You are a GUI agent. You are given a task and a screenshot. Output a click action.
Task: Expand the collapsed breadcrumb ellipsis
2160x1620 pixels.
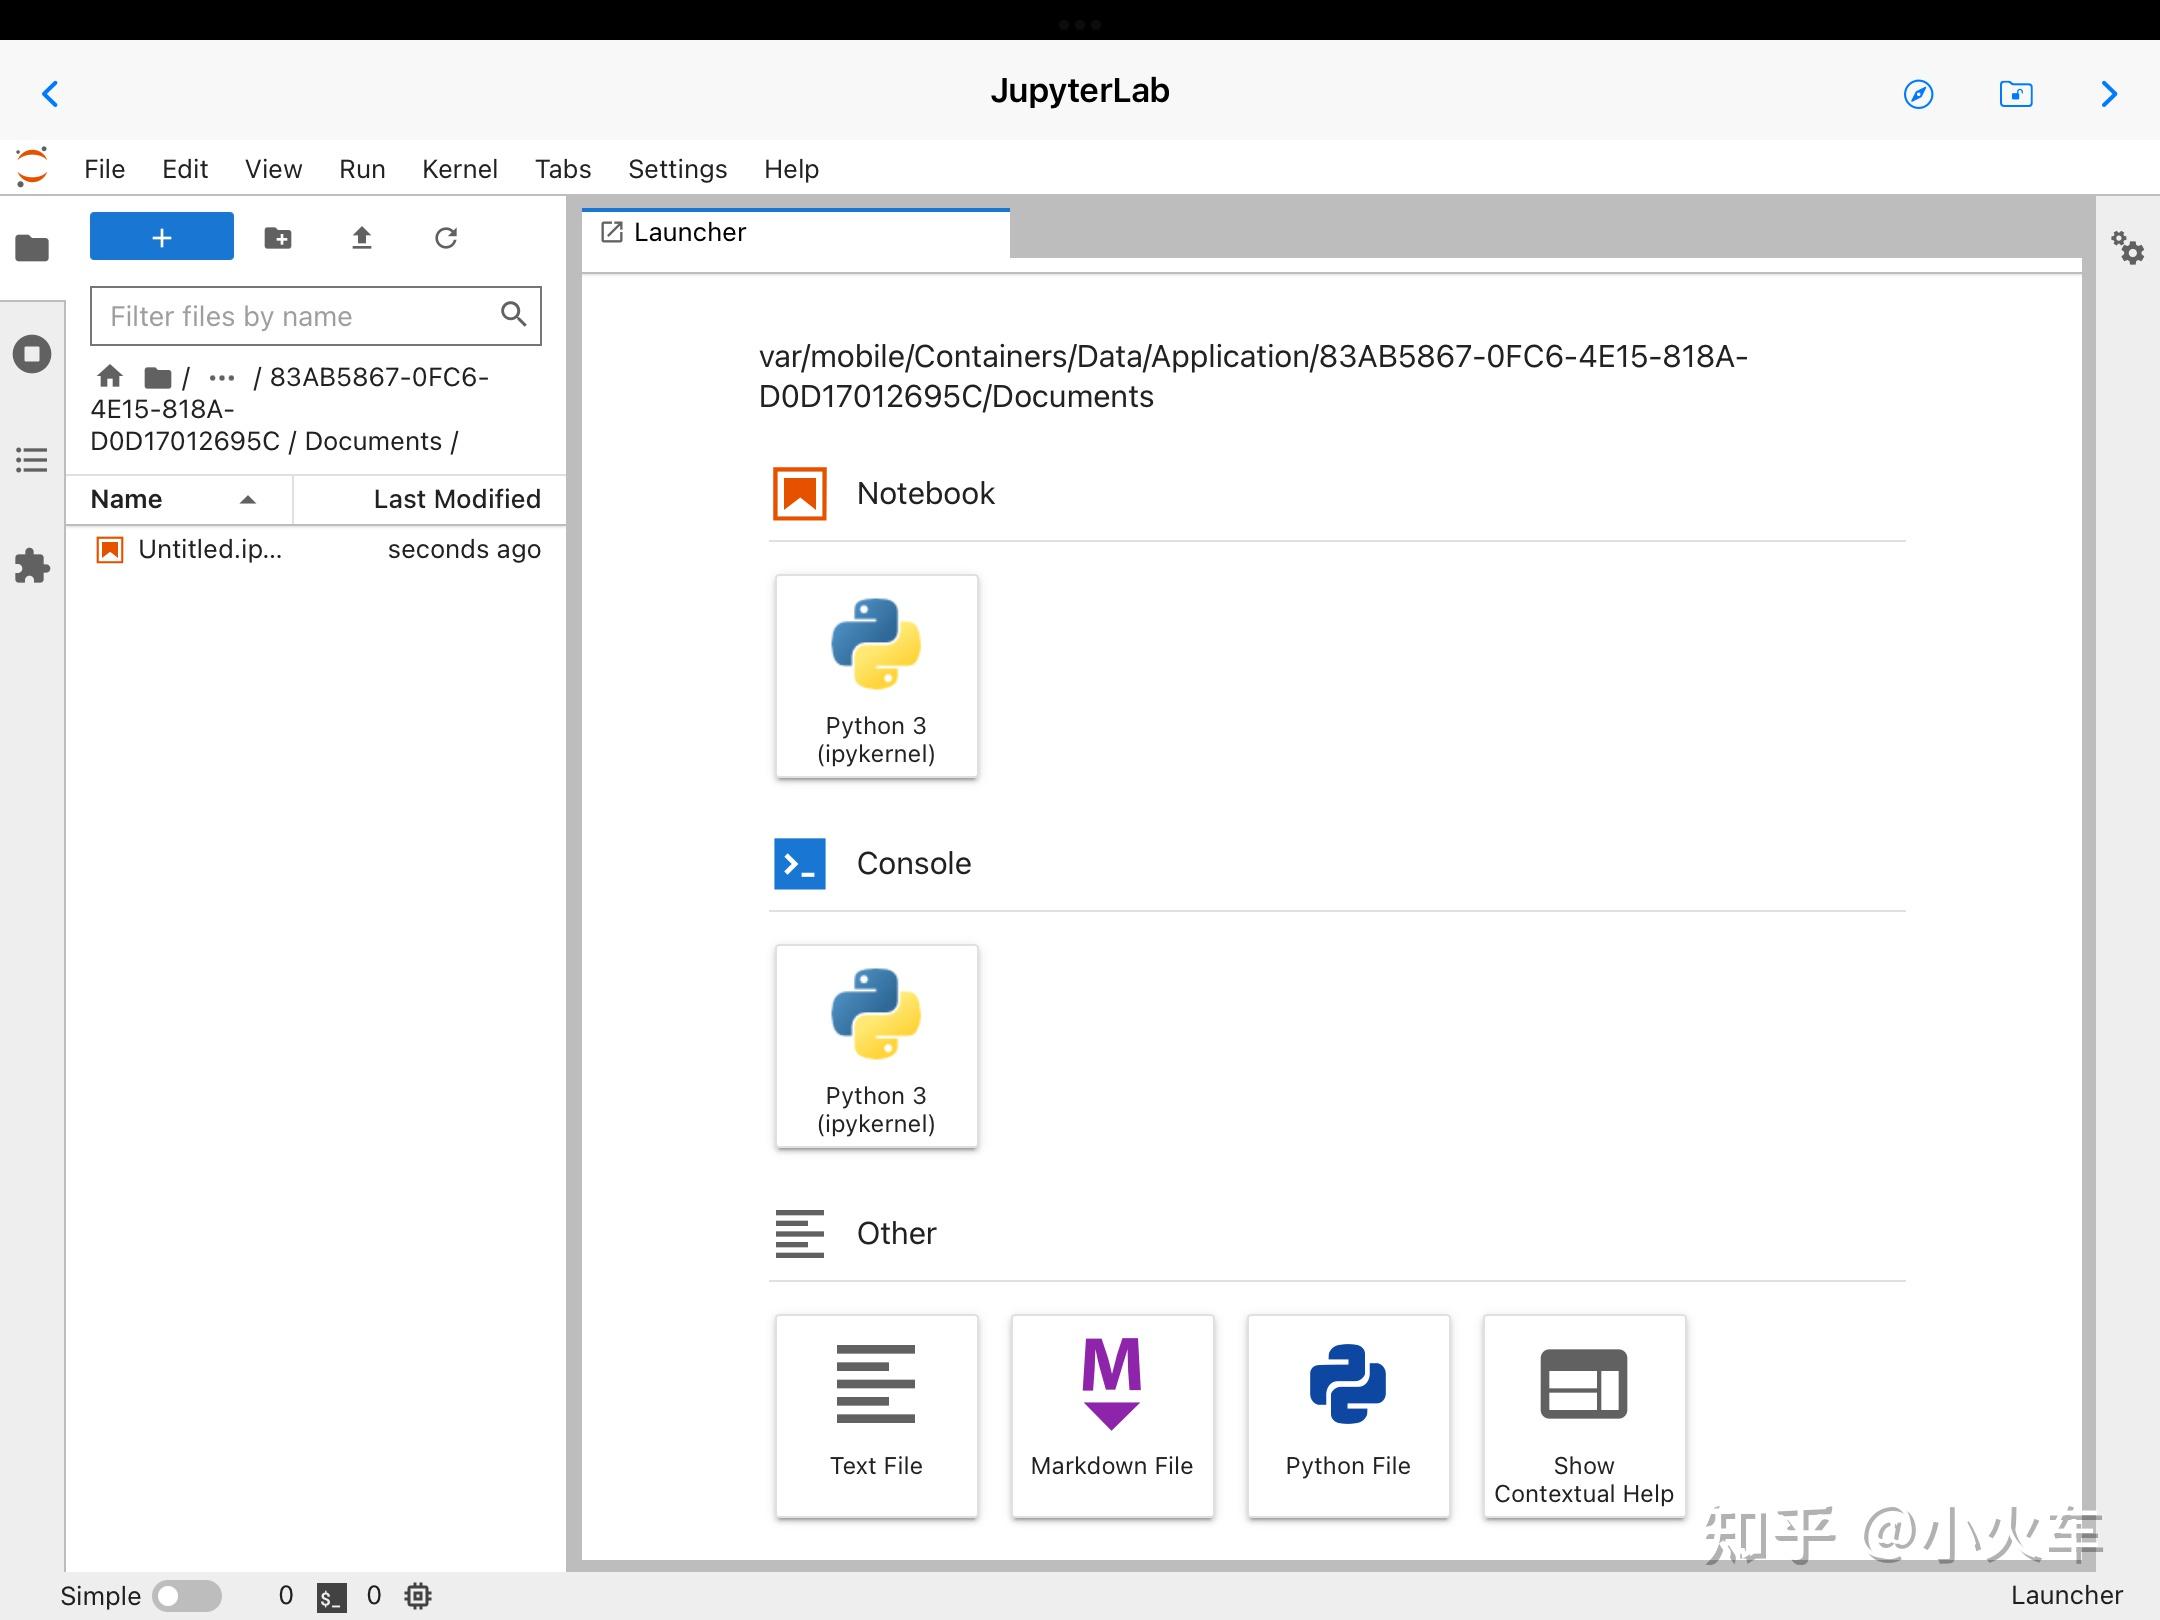pyautogui.click(x=221, y=378)
